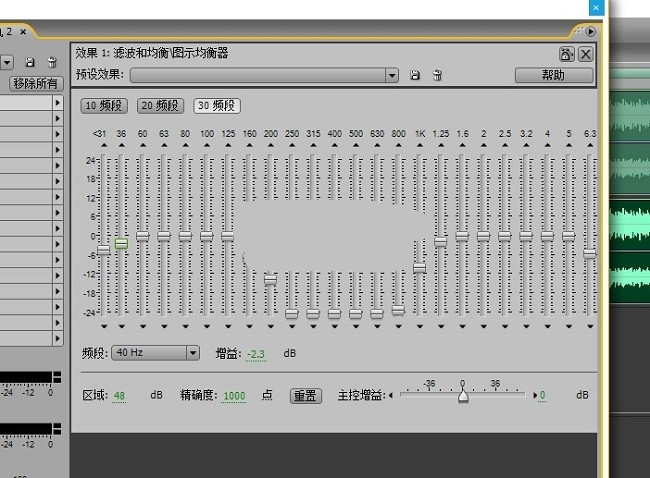Click the Help (帮助) button
The image size is (650, 478).
coord(553,75)
